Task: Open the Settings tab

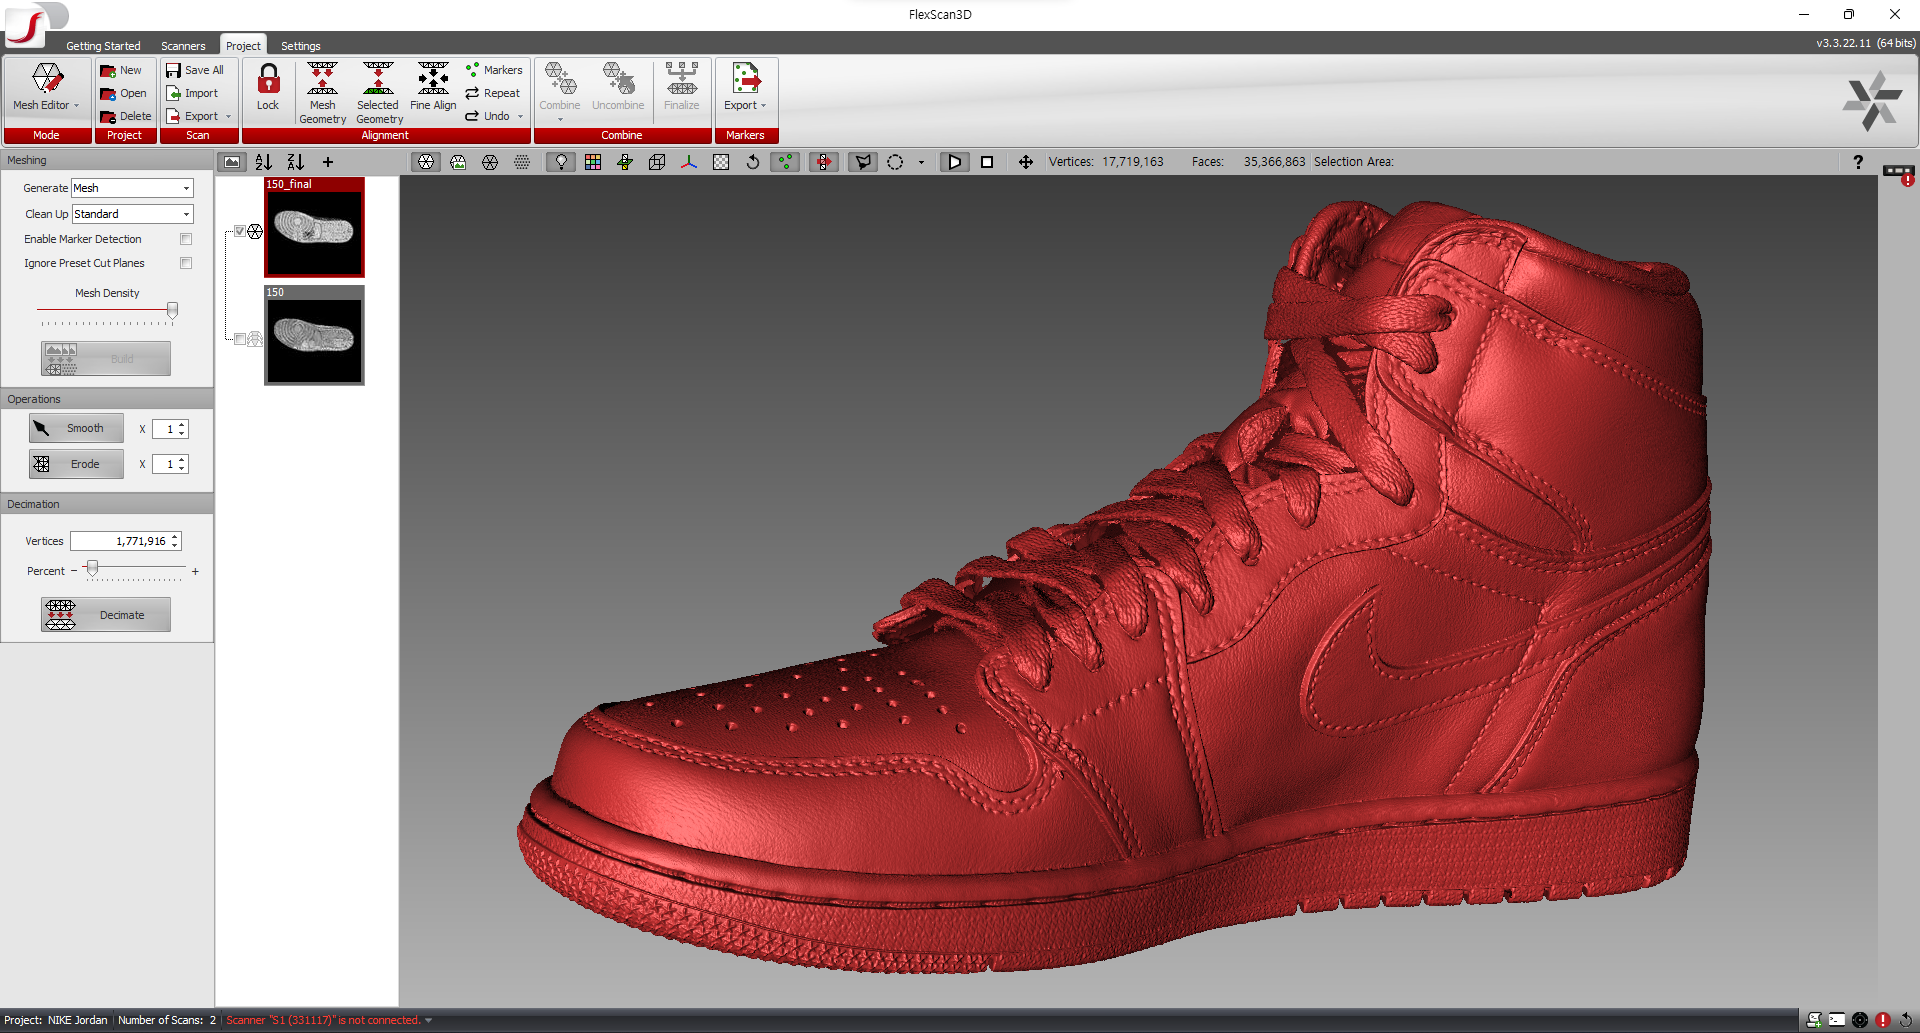Action: (x=300, y=46)
